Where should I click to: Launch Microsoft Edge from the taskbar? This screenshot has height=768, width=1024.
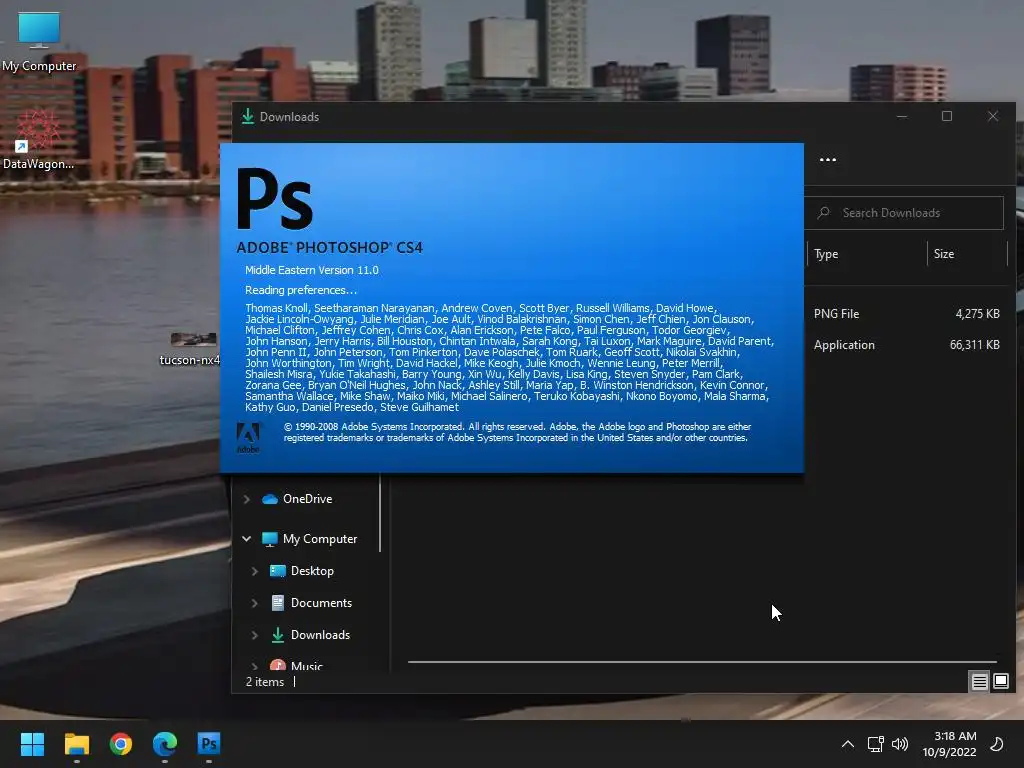[x=165, y=744]
